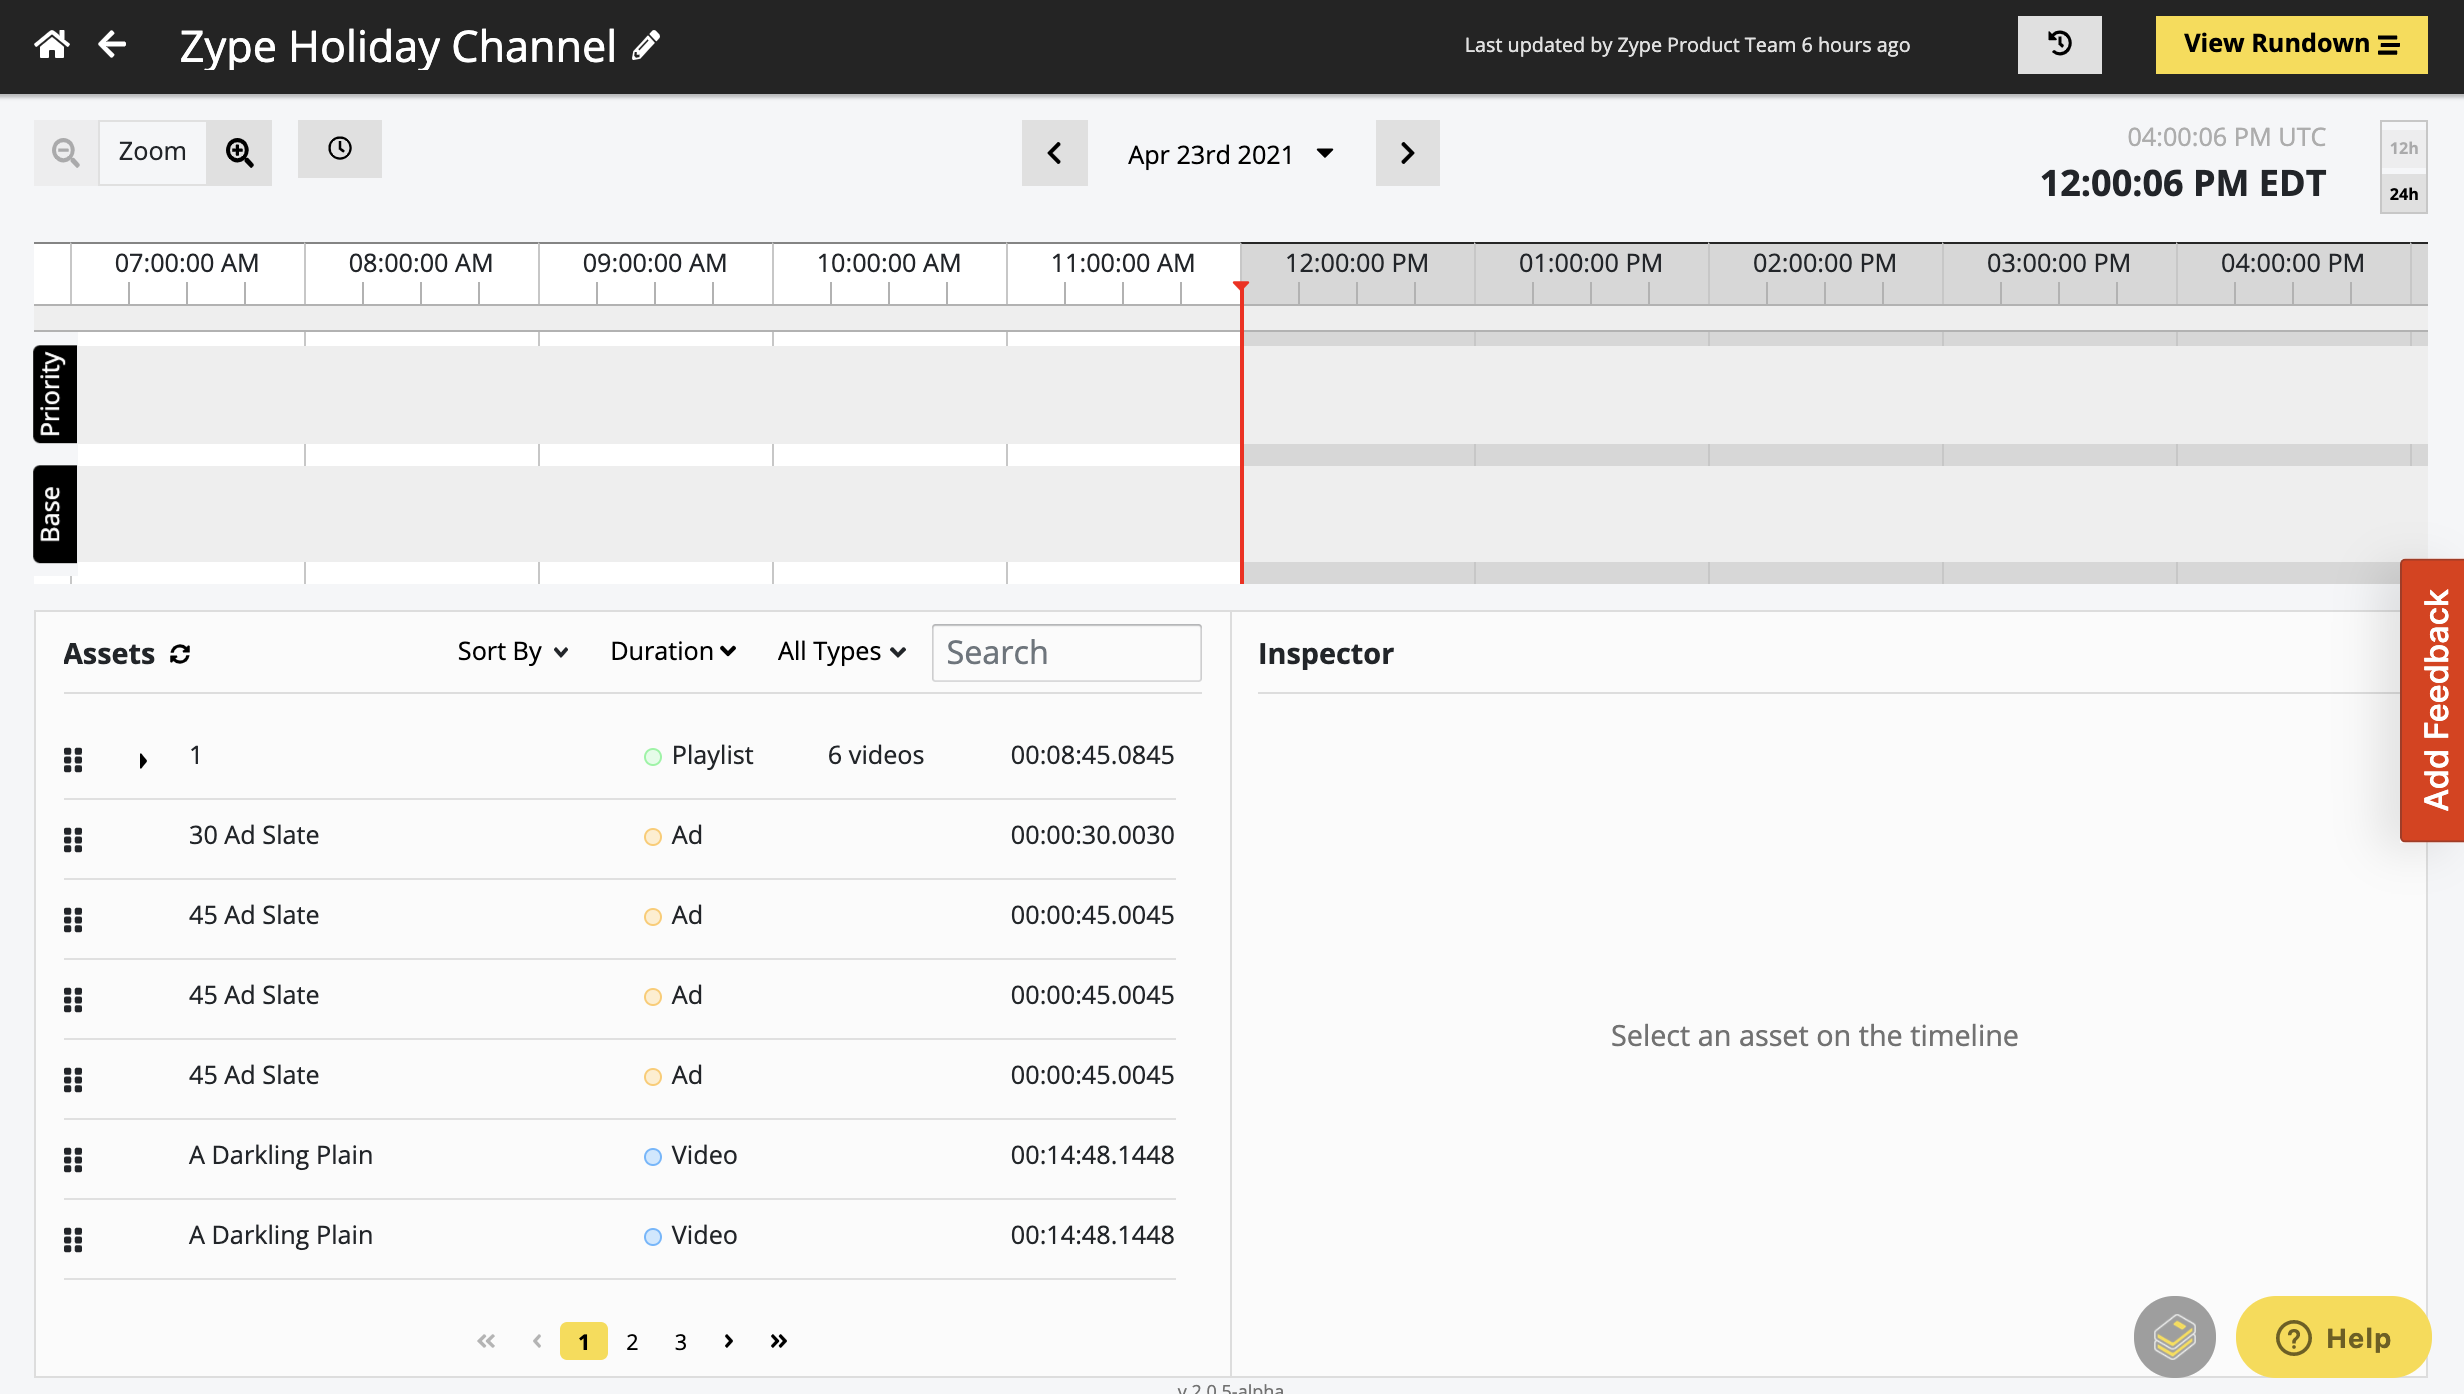
Task: Select the Priority track label
Action: point(54,394)
